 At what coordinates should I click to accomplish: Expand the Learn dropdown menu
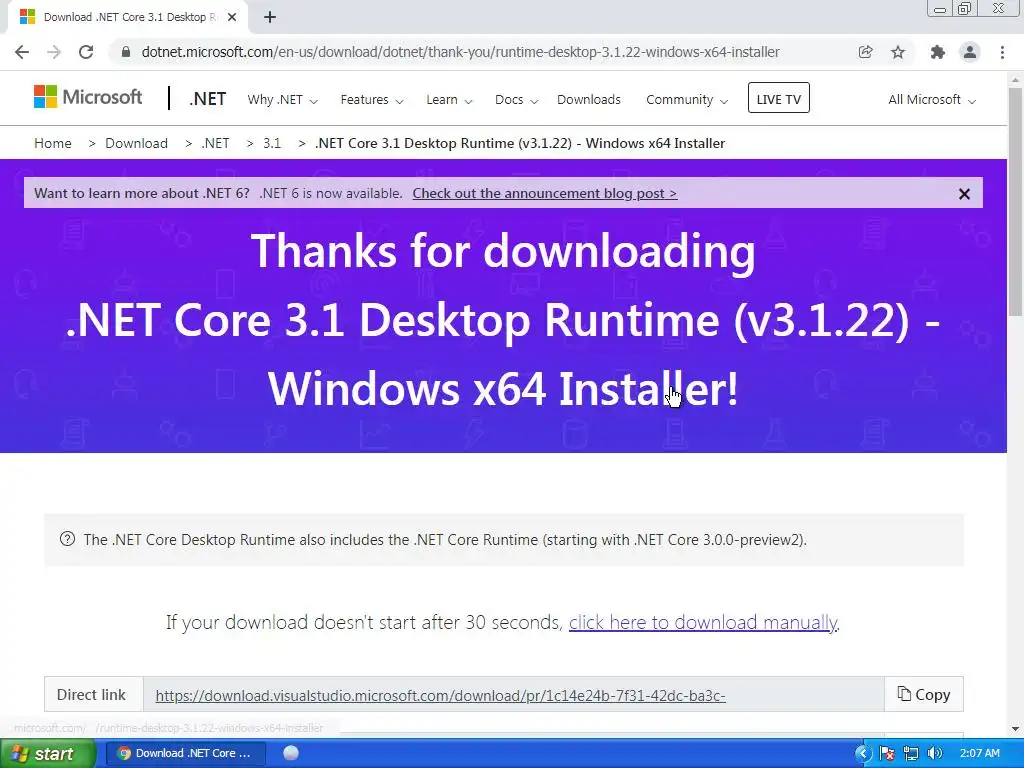point(449,100)
